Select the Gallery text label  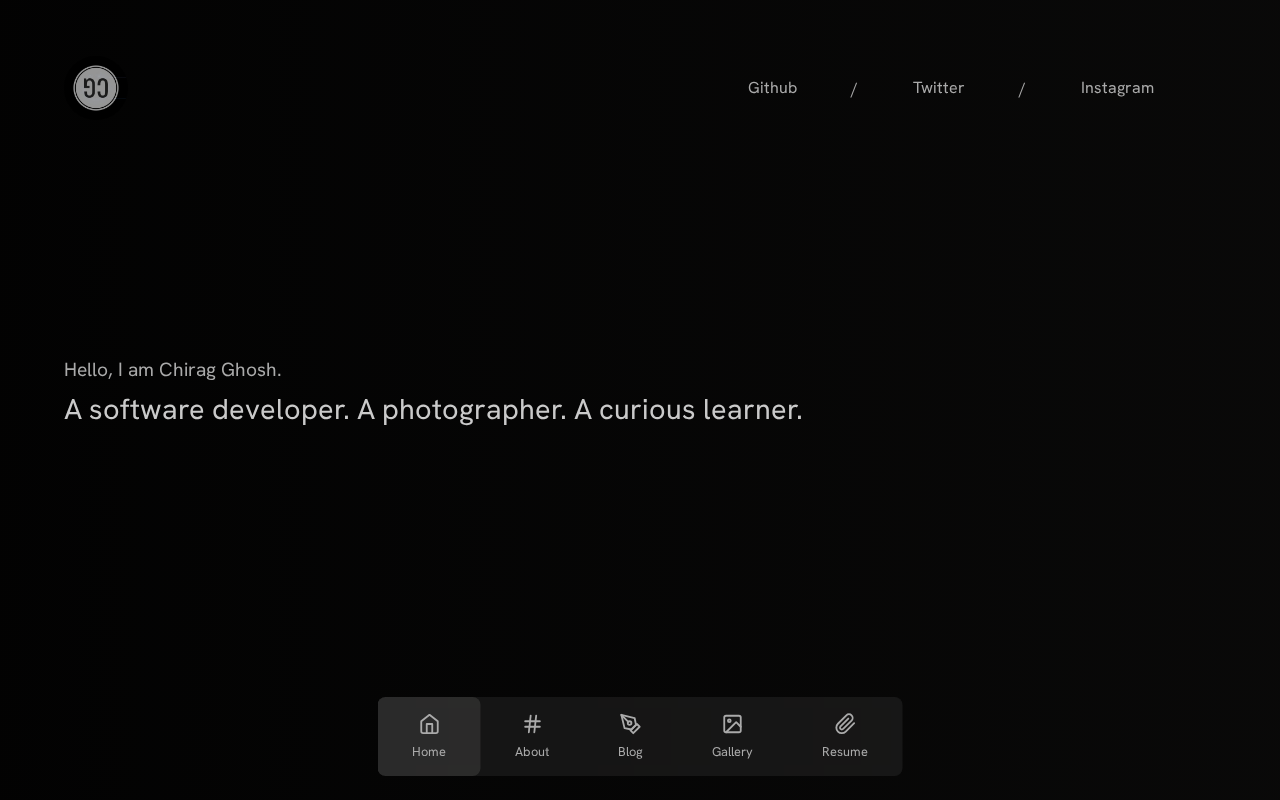(732, 752)
